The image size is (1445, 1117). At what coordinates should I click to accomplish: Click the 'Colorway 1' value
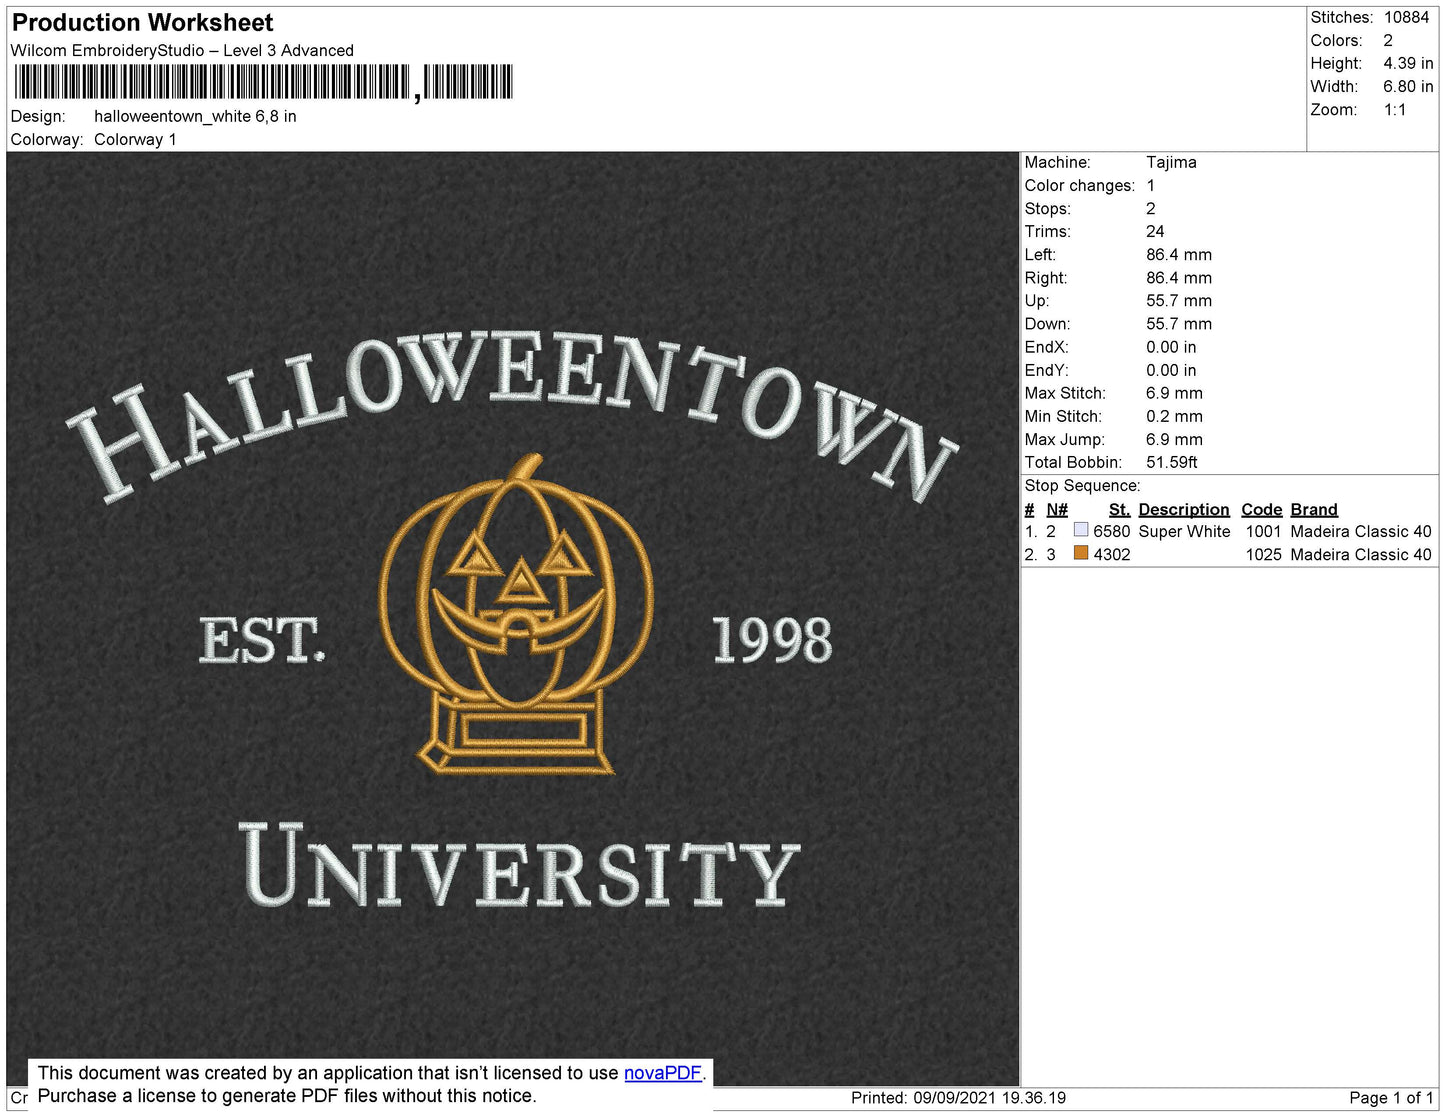[135, 139]
